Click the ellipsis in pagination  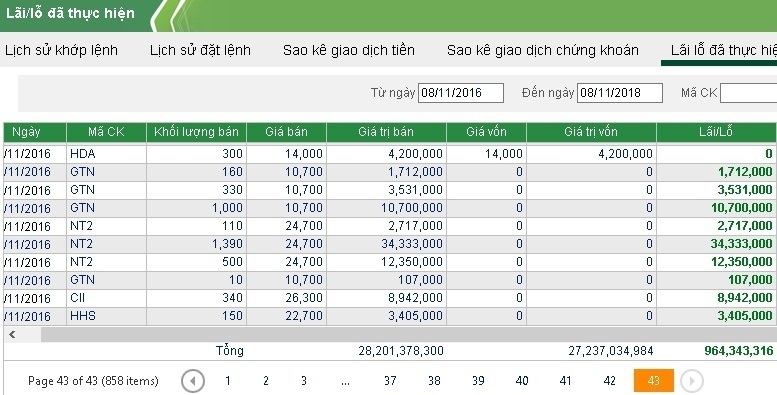tap(346, 381)
